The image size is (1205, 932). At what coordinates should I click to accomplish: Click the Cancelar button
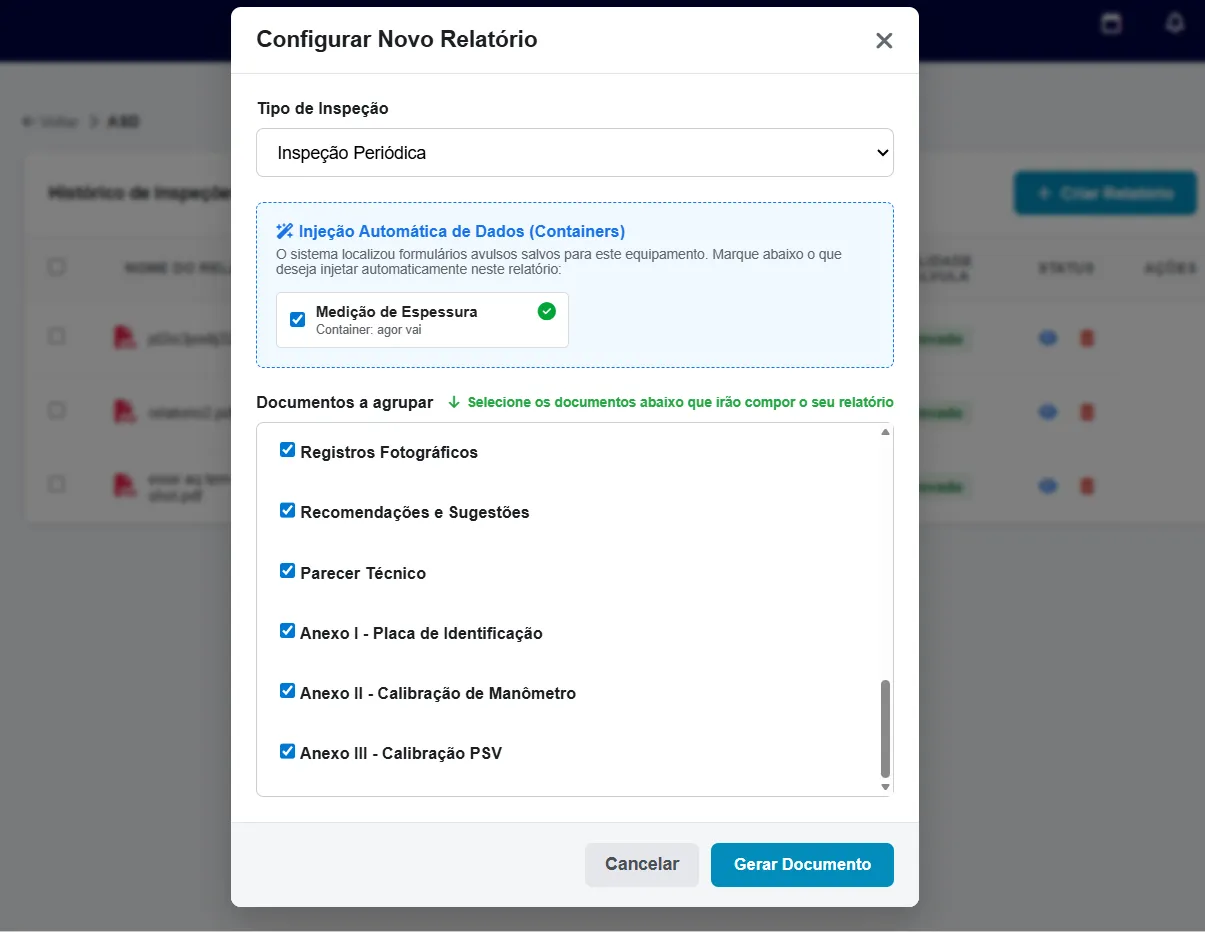(642, 865)
